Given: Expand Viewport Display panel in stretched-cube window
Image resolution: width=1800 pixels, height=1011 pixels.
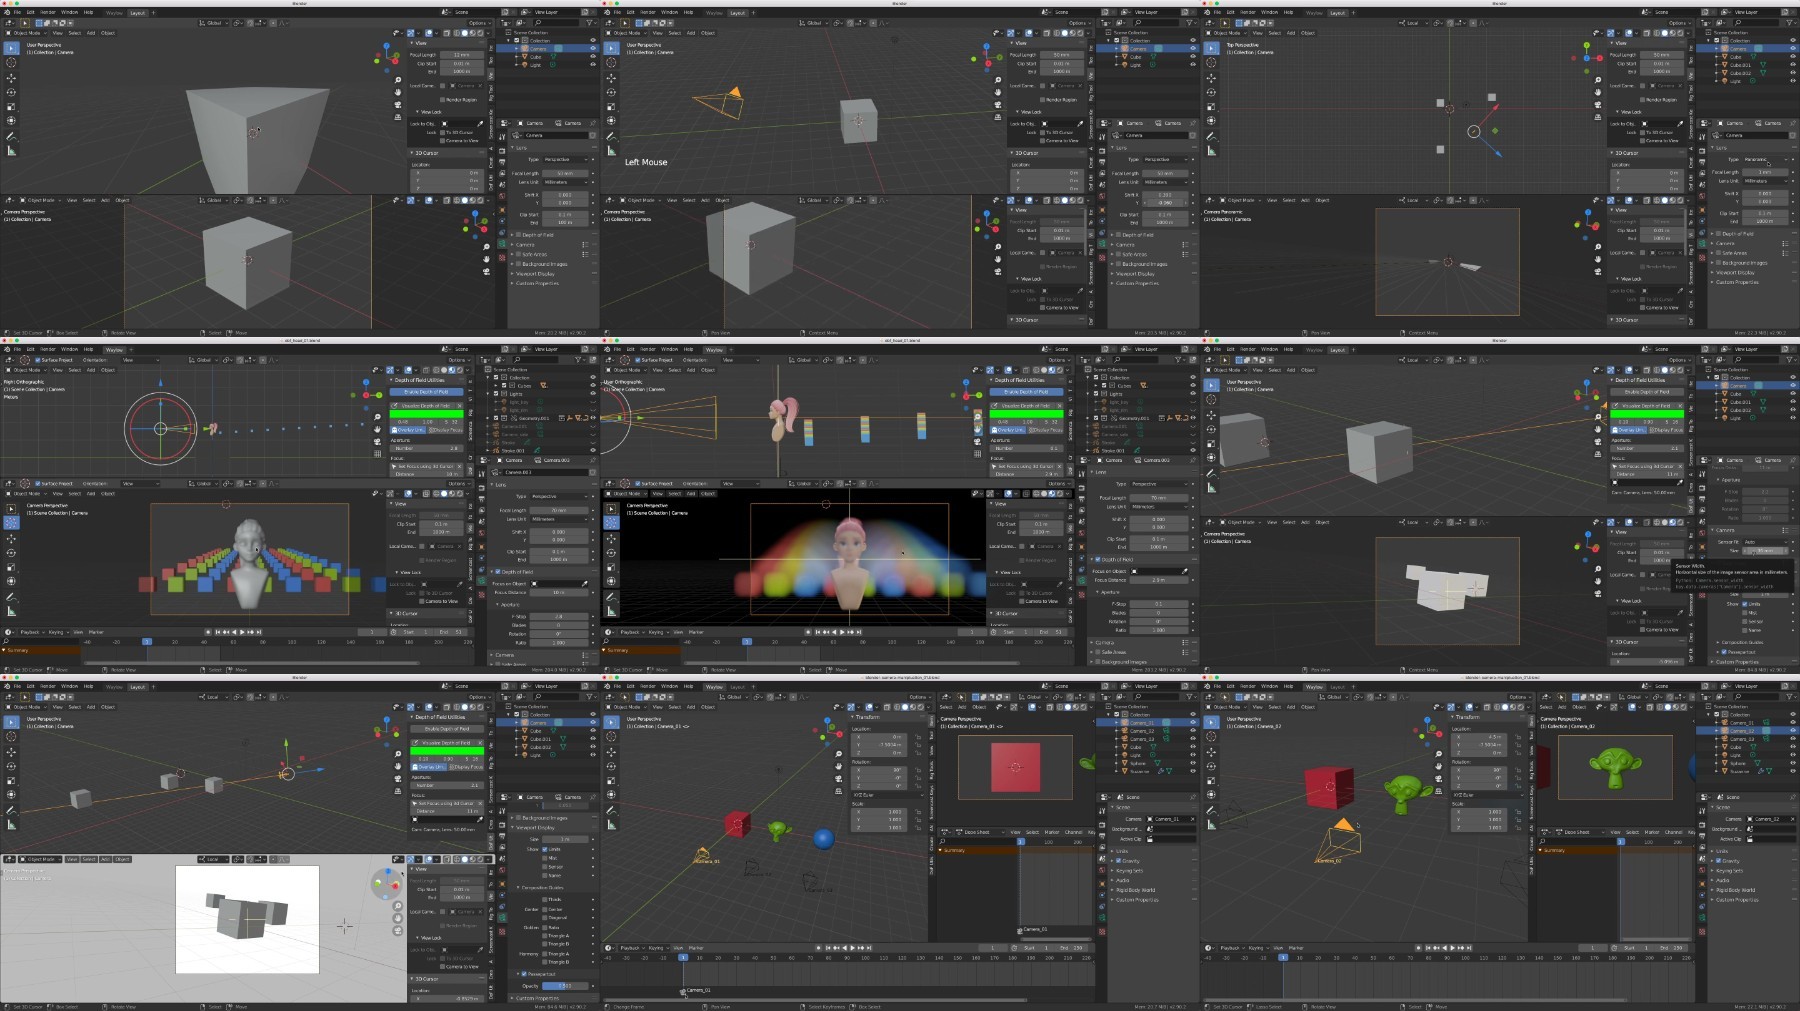Looking at the screenshot, I should [535, 274].
